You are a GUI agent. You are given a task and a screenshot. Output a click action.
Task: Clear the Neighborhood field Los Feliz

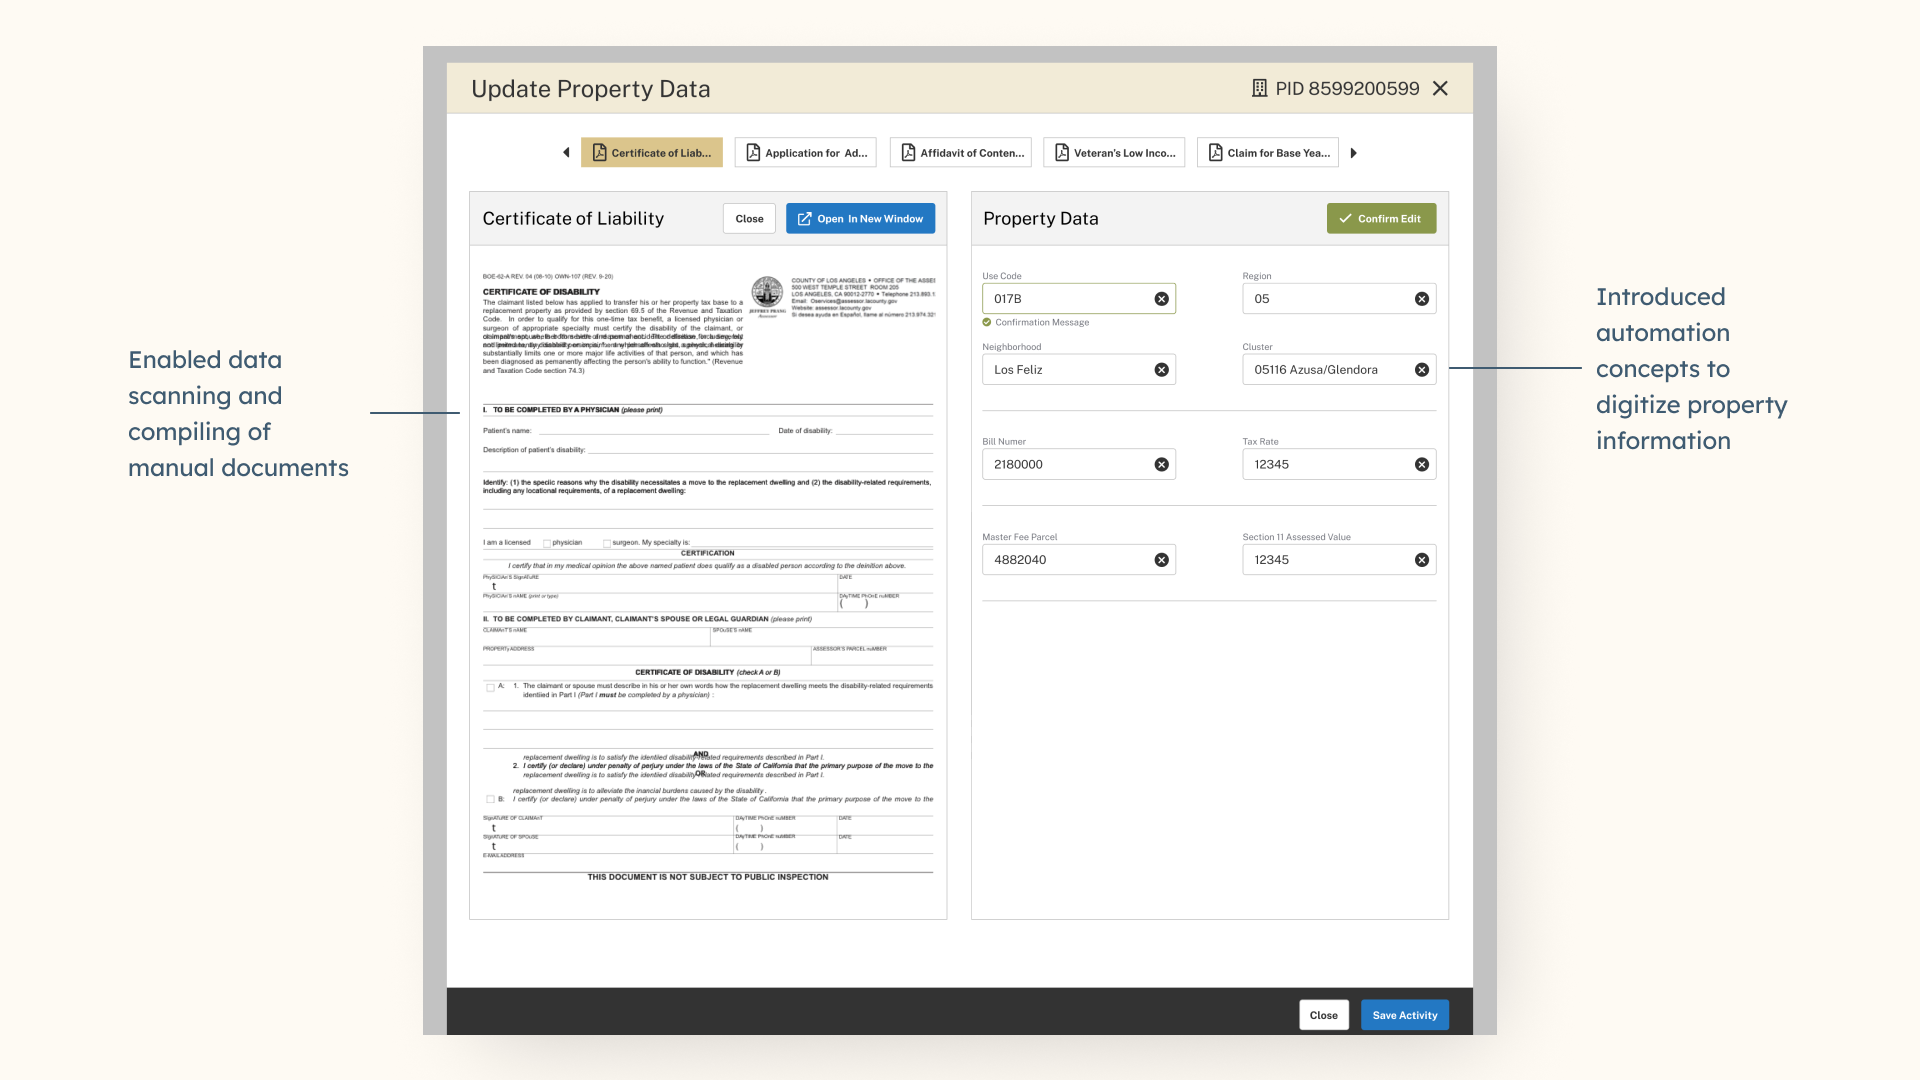(1161, 370)
